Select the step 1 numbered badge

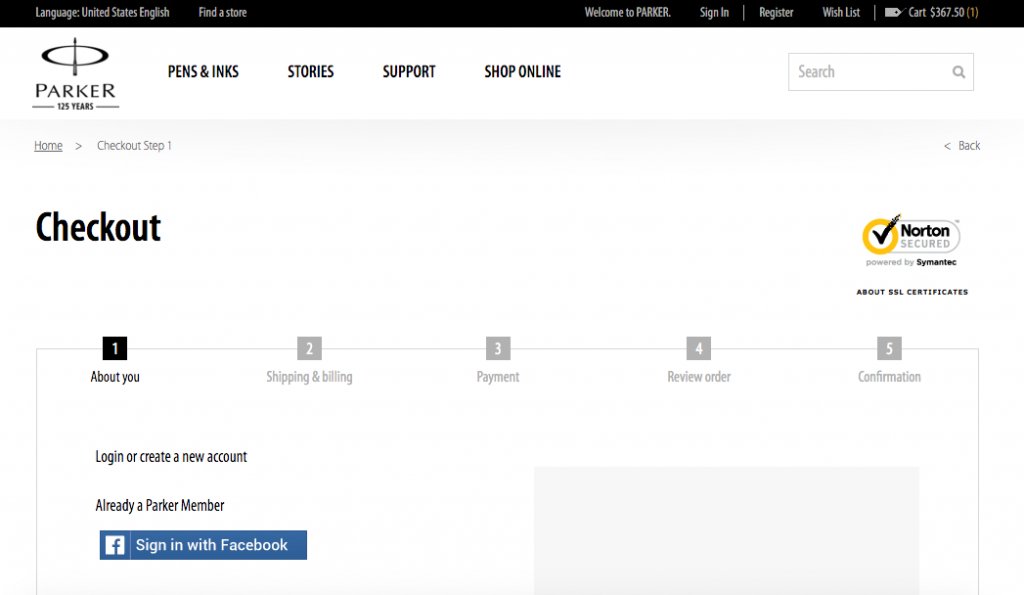coord(115,348)
